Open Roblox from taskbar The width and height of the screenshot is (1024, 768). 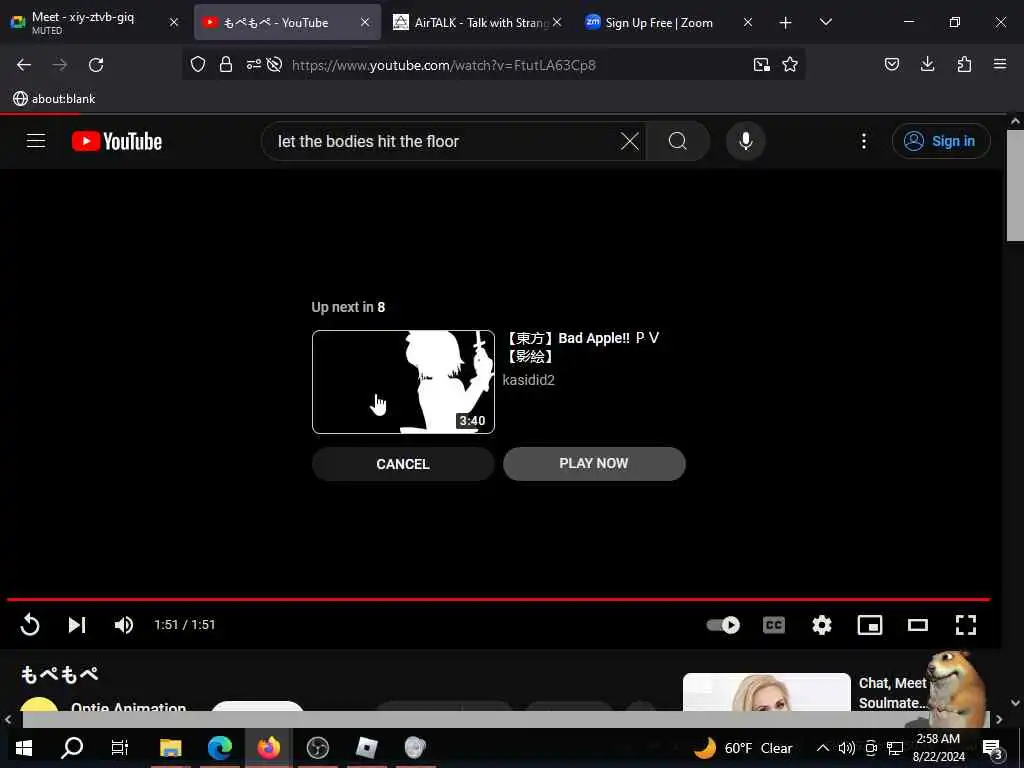[x=366, y=748]
